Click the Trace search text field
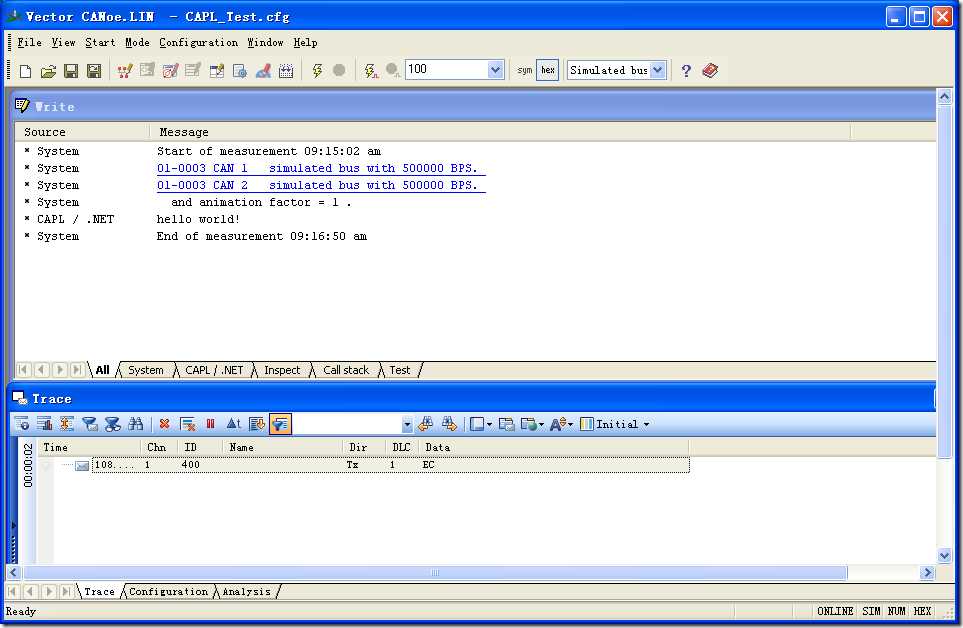 347,424
